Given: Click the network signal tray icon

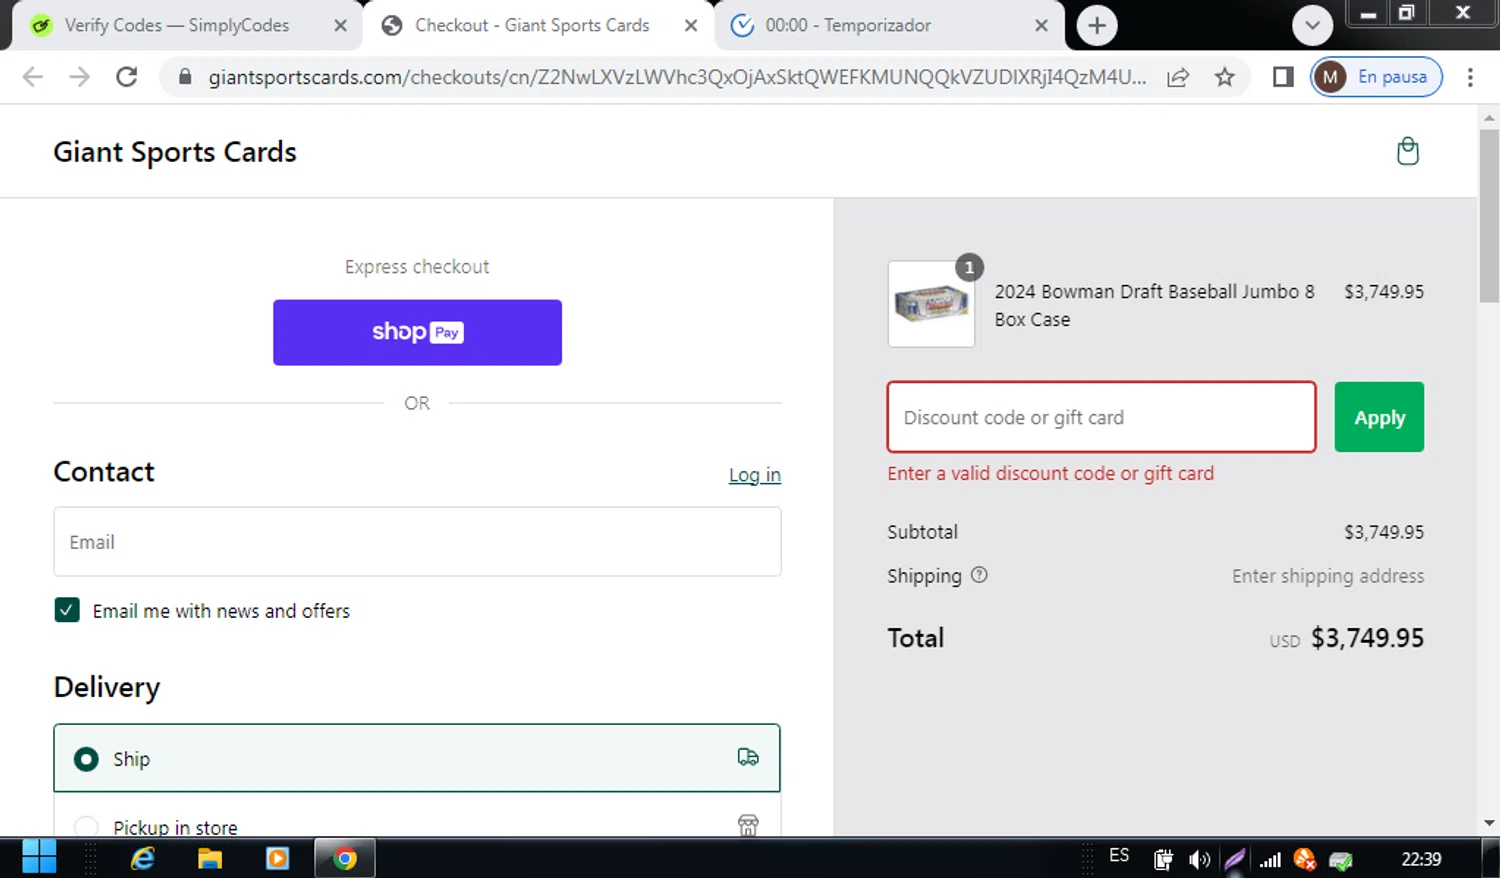Looking at the screenshot, I should [1270, 859].
